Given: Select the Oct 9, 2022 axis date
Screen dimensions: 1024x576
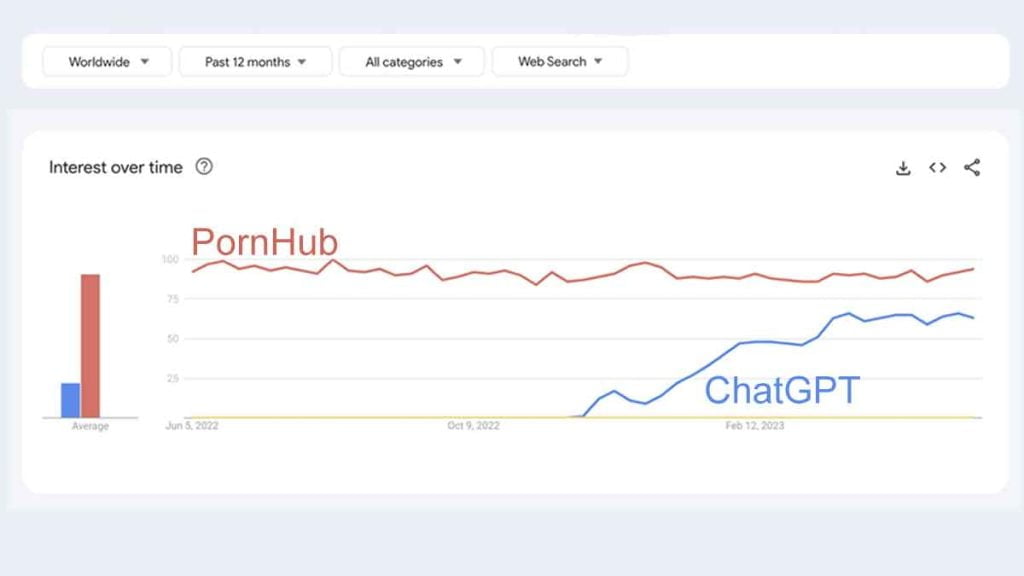Looking at the screenshot, I should (x=473, y=426).
